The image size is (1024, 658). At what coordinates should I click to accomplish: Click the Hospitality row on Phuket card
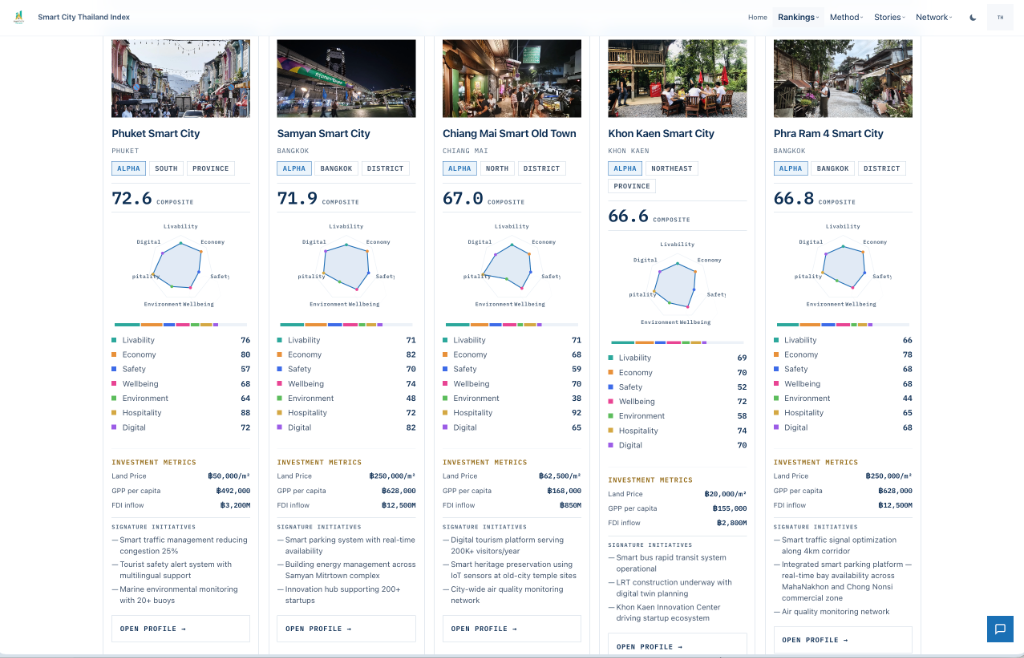180,413
